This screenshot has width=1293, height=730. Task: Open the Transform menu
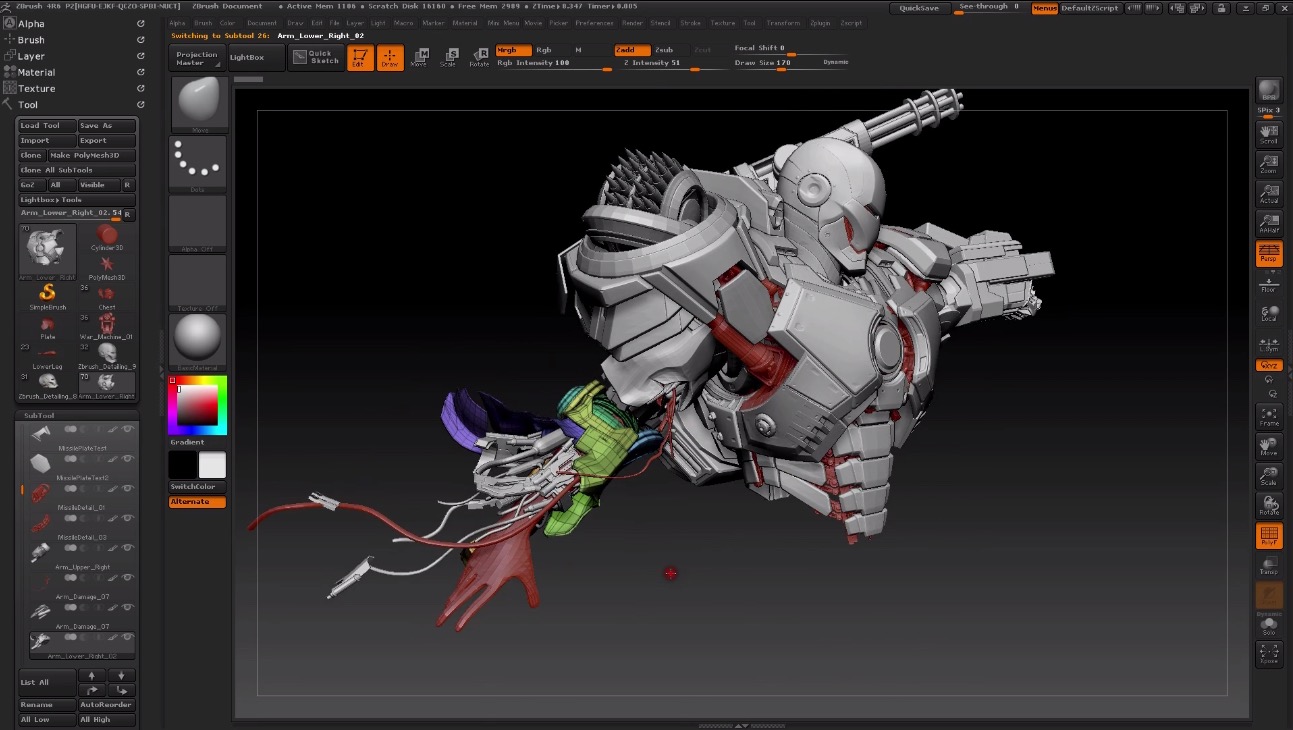(783, 22)
